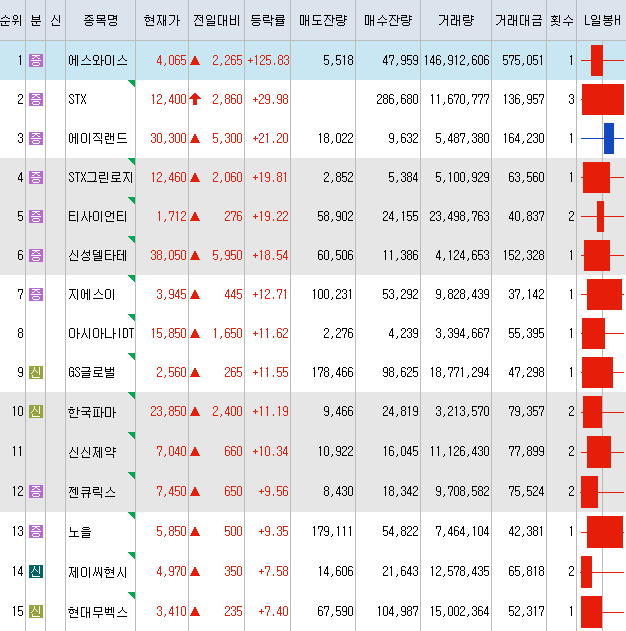Screen dimensions: 626x631
Task: Click the daily candle chart for 지에스이
Action: tap(602, 295)
